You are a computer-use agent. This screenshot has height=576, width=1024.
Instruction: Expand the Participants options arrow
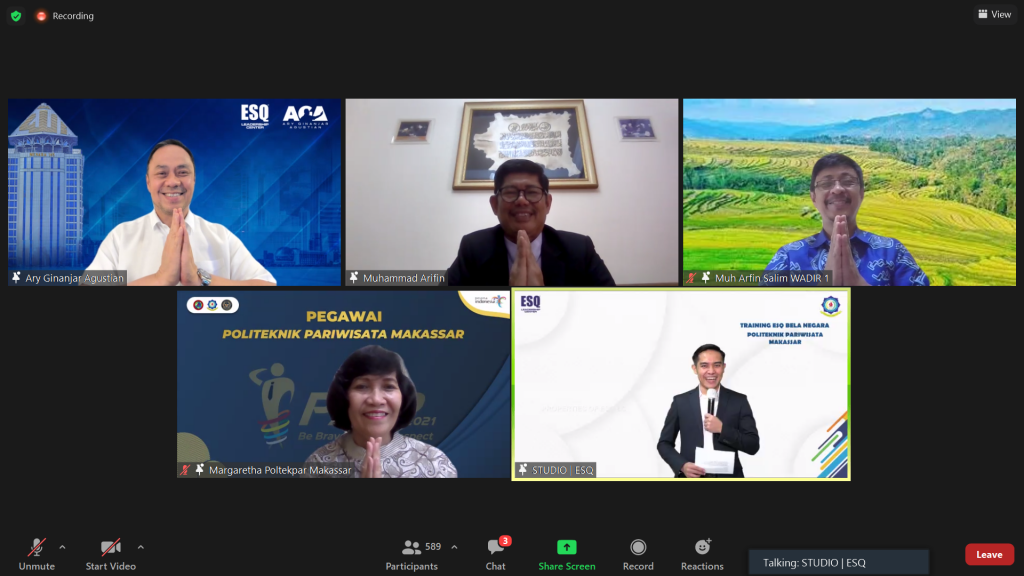pyautogui.click(x=454, y=547)
